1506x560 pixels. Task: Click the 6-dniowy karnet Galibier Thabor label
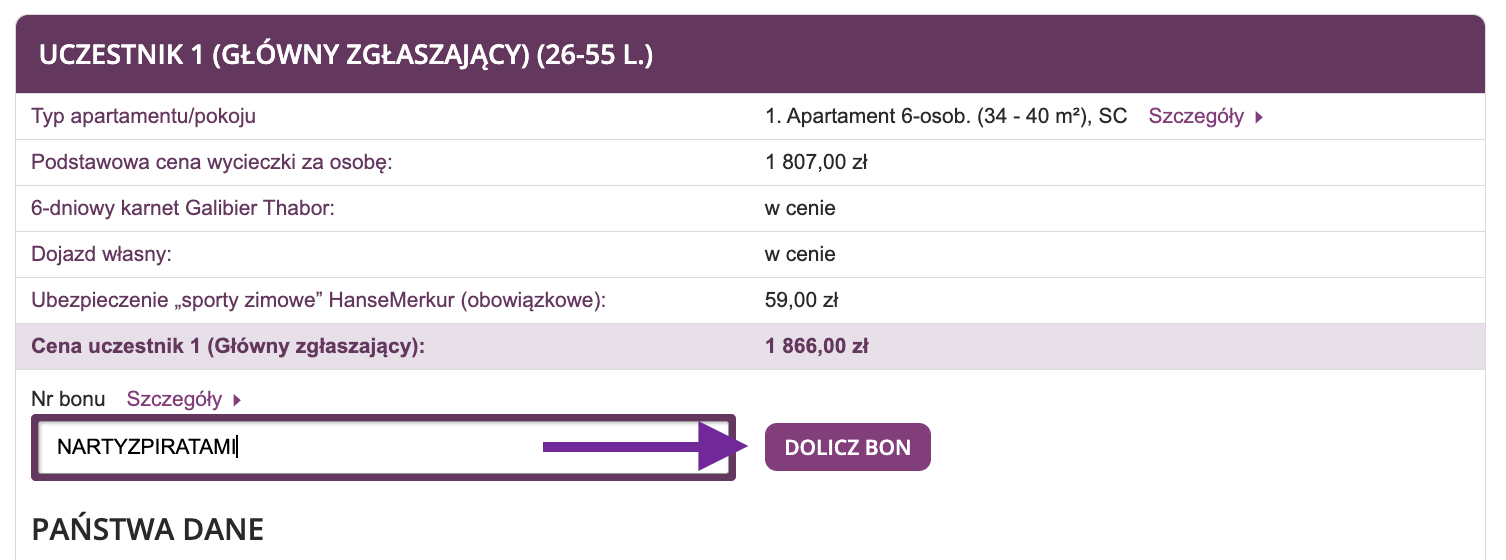[x=182, y=209]
